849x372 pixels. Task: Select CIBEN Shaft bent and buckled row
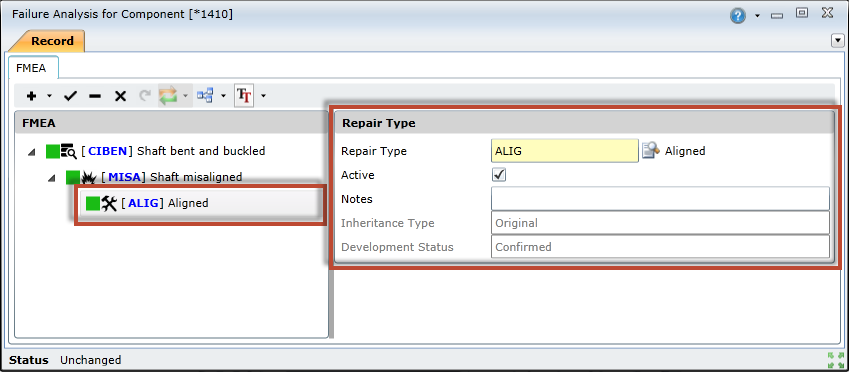coord(173,151)
